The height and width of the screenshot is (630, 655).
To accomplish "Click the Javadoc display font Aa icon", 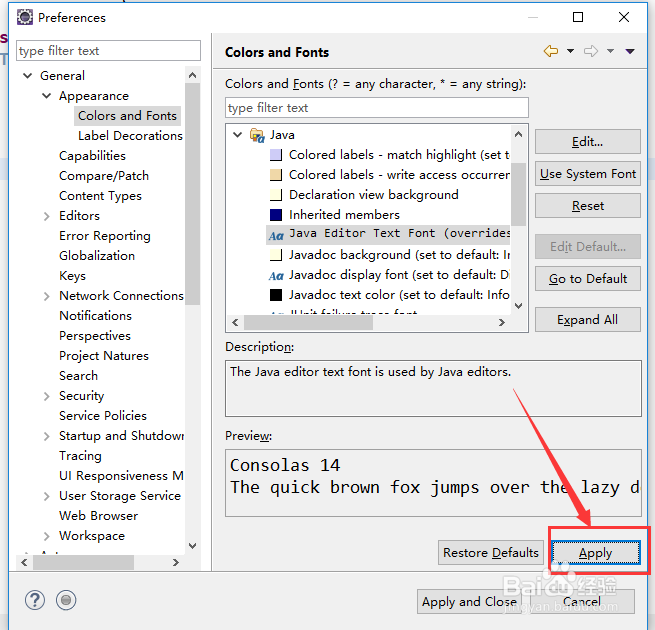I will point(276,276).
